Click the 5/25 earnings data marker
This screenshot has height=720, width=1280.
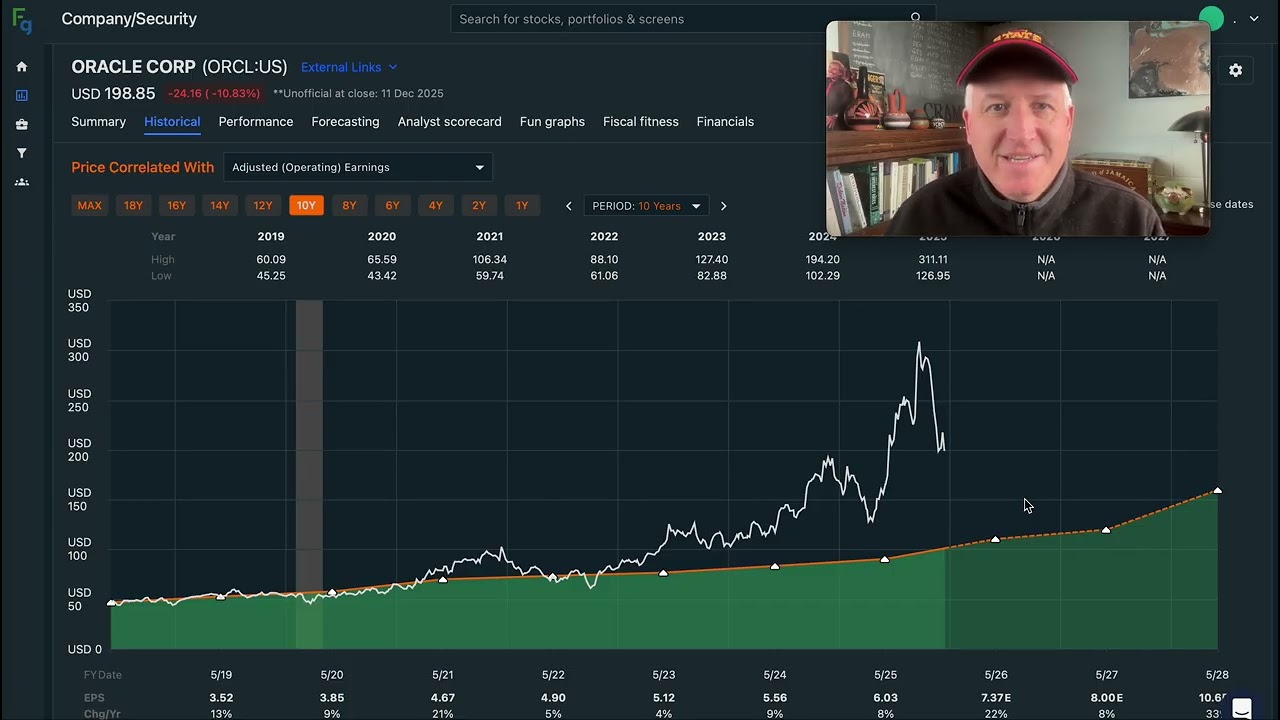(885, 559)
